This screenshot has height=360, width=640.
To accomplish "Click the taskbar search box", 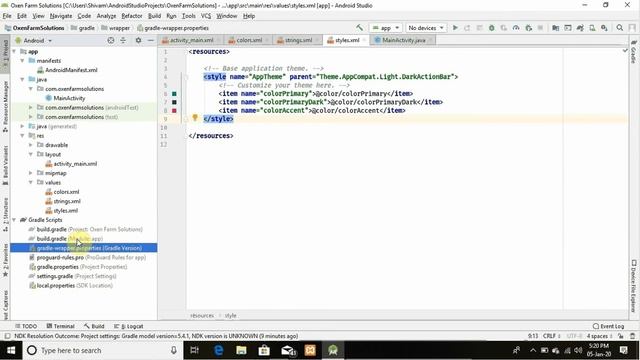I will [101, 350].
